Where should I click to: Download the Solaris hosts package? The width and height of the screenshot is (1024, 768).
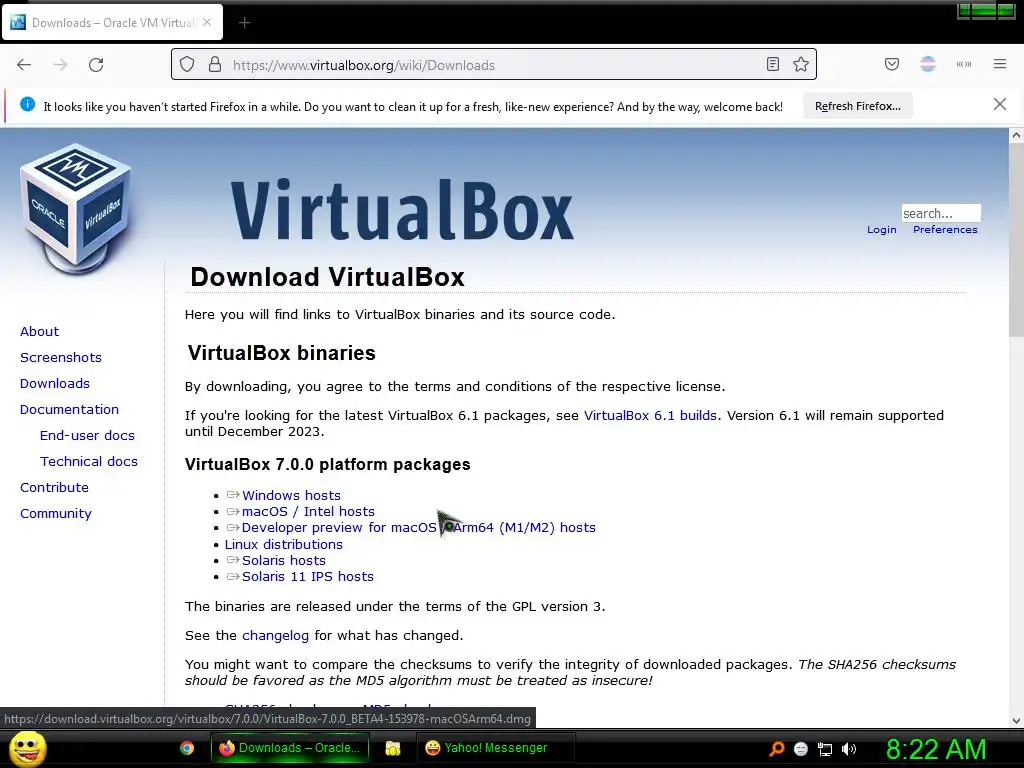pos(283,560)
